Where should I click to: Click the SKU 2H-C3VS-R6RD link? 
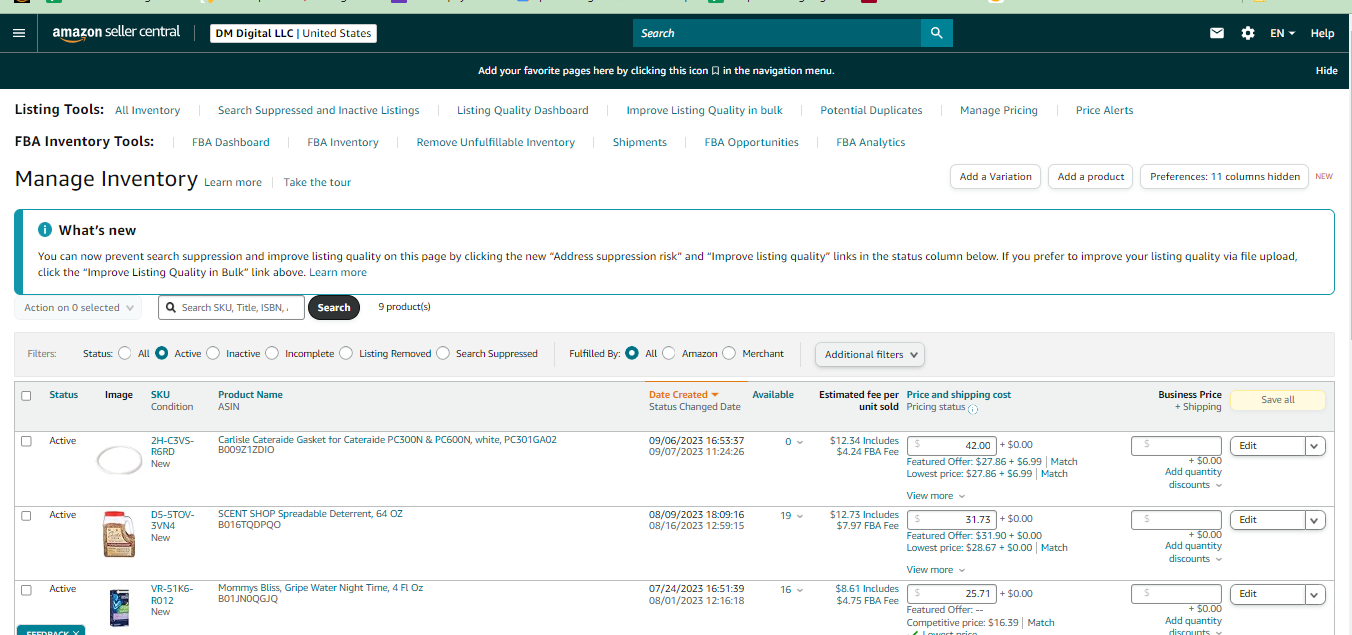(172, 446)
